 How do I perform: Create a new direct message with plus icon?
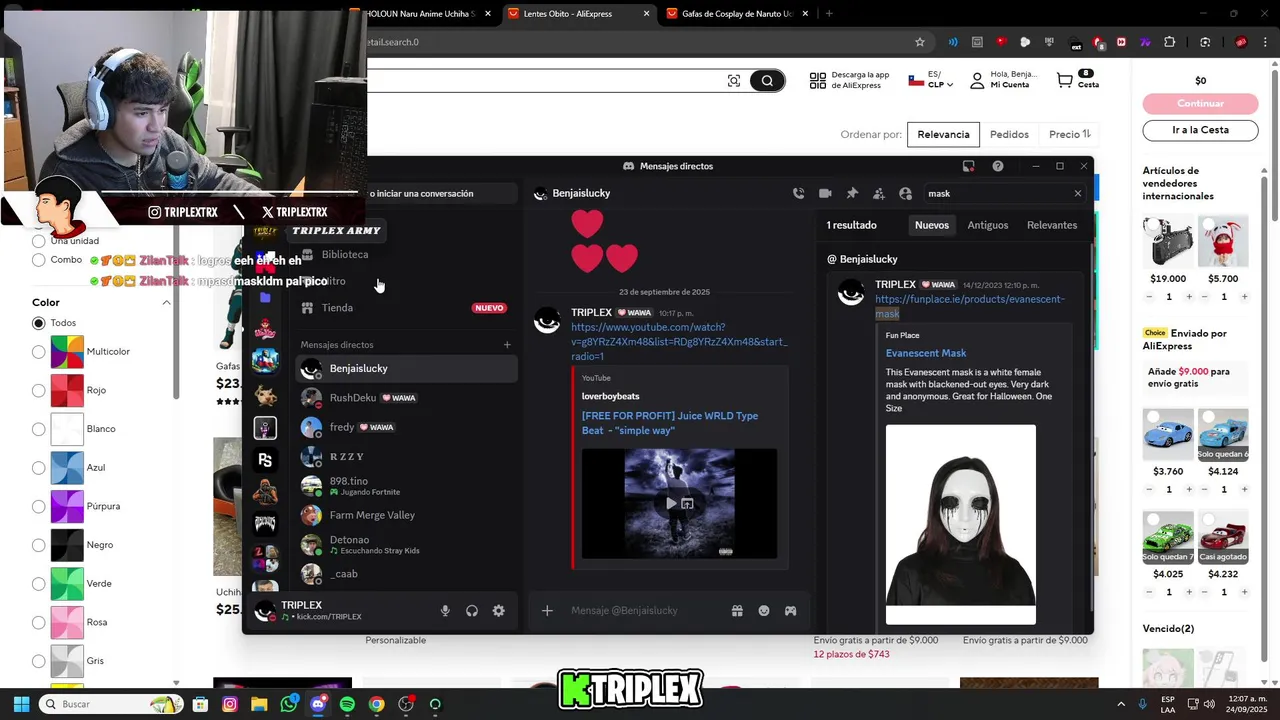click(x=507, y=345)
